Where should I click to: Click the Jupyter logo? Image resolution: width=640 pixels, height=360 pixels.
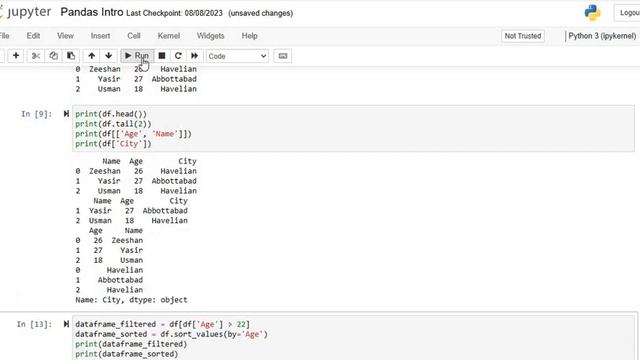click(25, 12)
